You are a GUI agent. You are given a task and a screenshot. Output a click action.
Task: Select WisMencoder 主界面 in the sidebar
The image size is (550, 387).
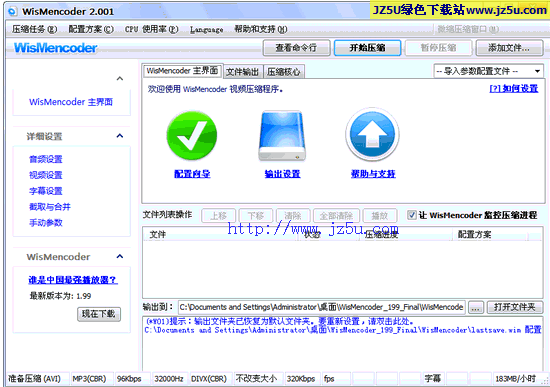click(71, 102)
